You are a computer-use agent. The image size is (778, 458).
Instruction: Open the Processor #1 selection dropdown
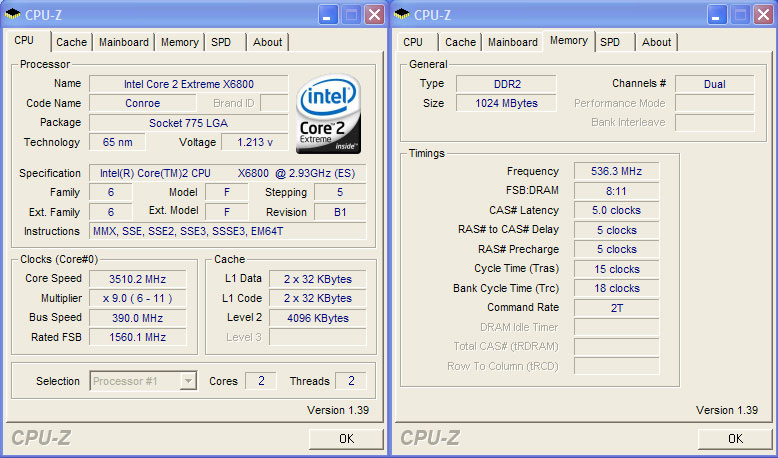point(143,381)
